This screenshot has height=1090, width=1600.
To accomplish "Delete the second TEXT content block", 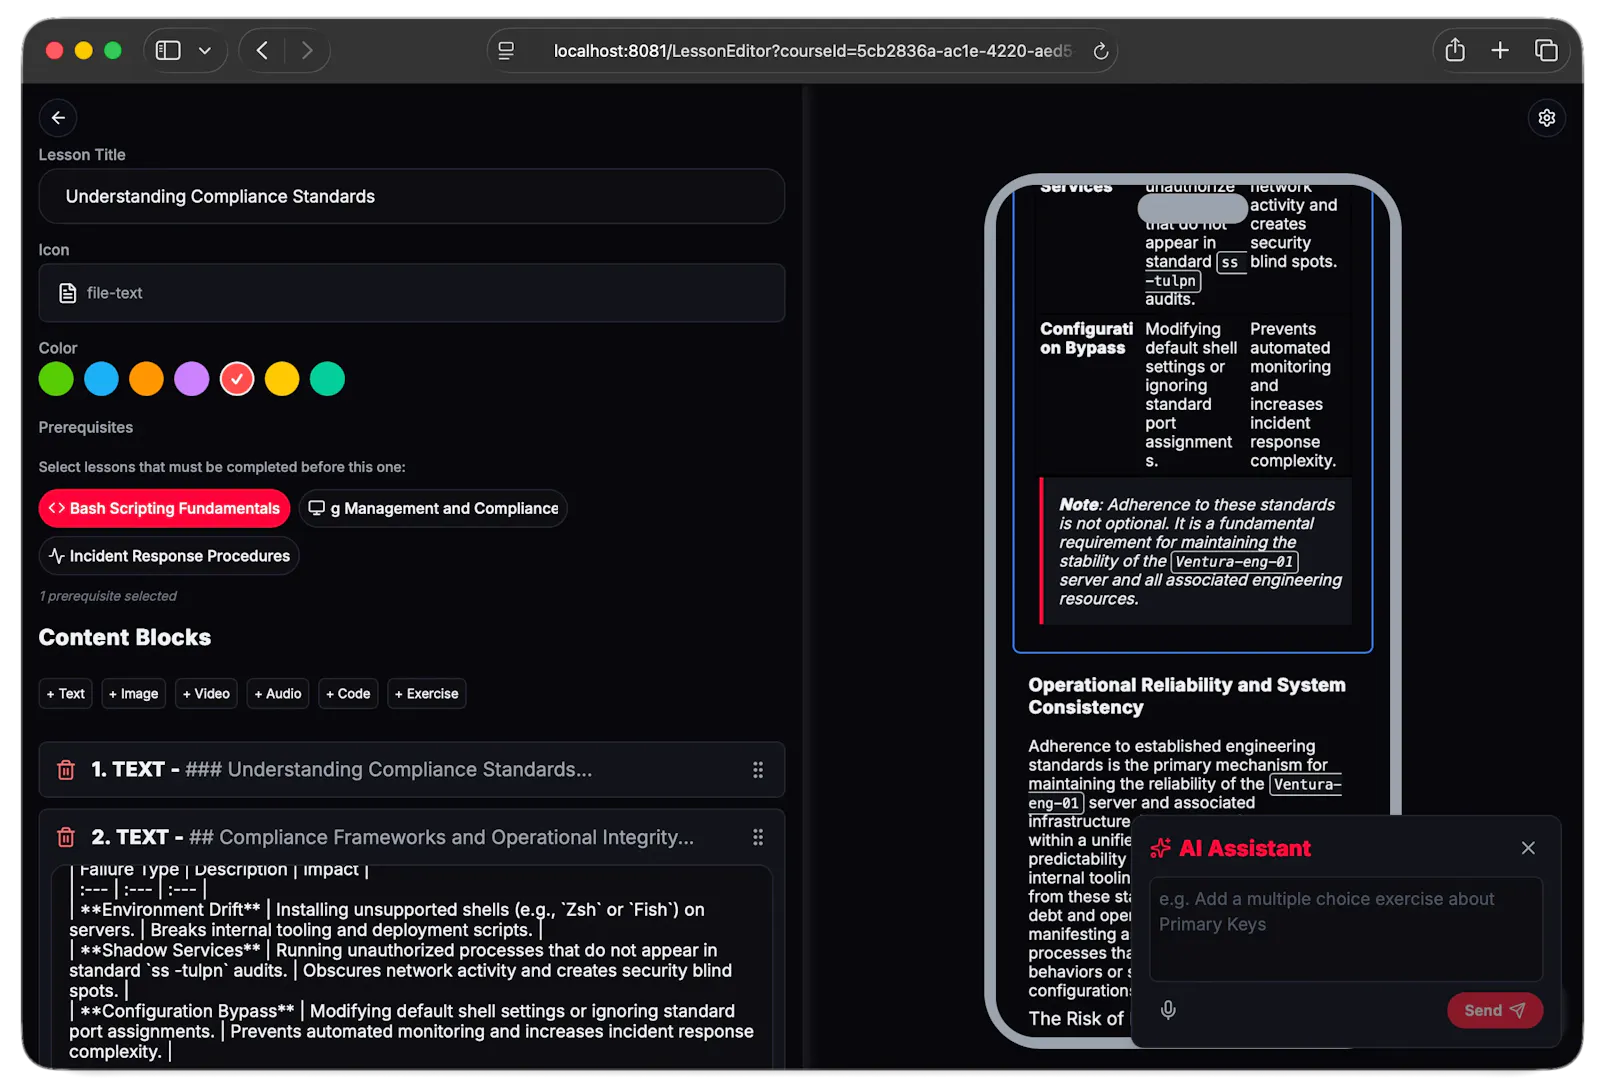I will pos(66,837).
